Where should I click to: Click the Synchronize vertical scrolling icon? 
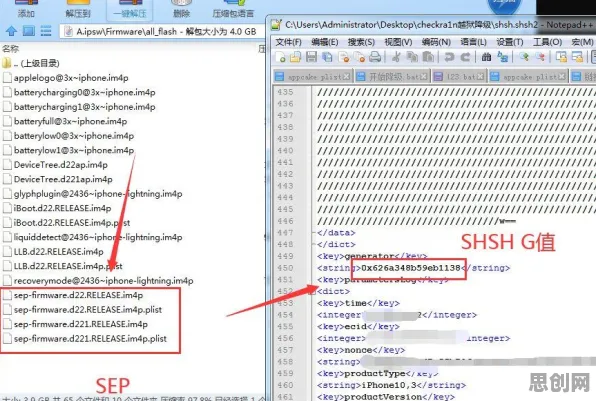(561, 57)
